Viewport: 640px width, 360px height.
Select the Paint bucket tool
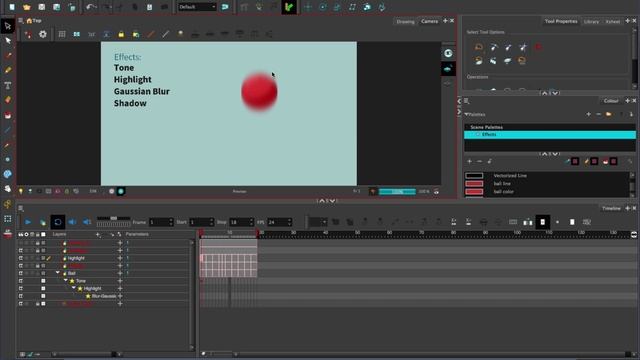8,115
